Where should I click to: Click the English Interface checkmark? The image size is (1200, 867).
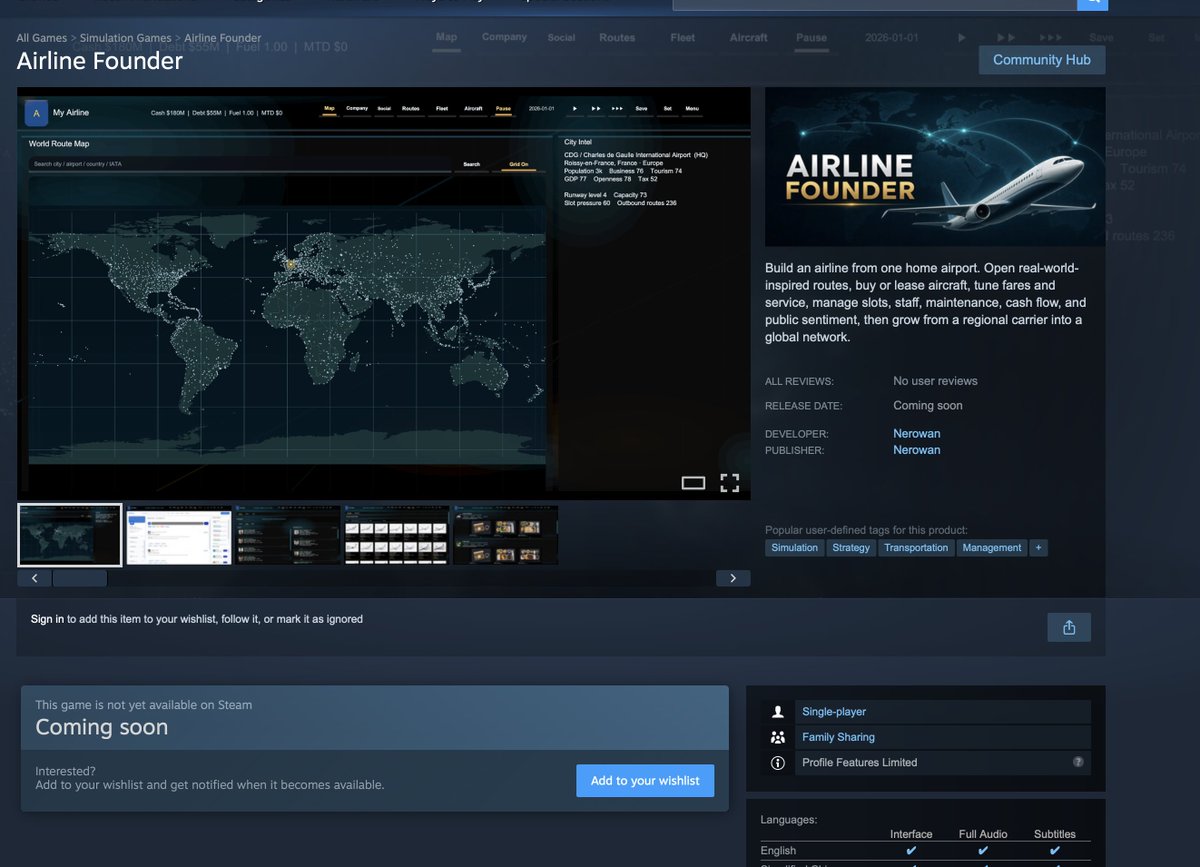click(x=911, y=851)
